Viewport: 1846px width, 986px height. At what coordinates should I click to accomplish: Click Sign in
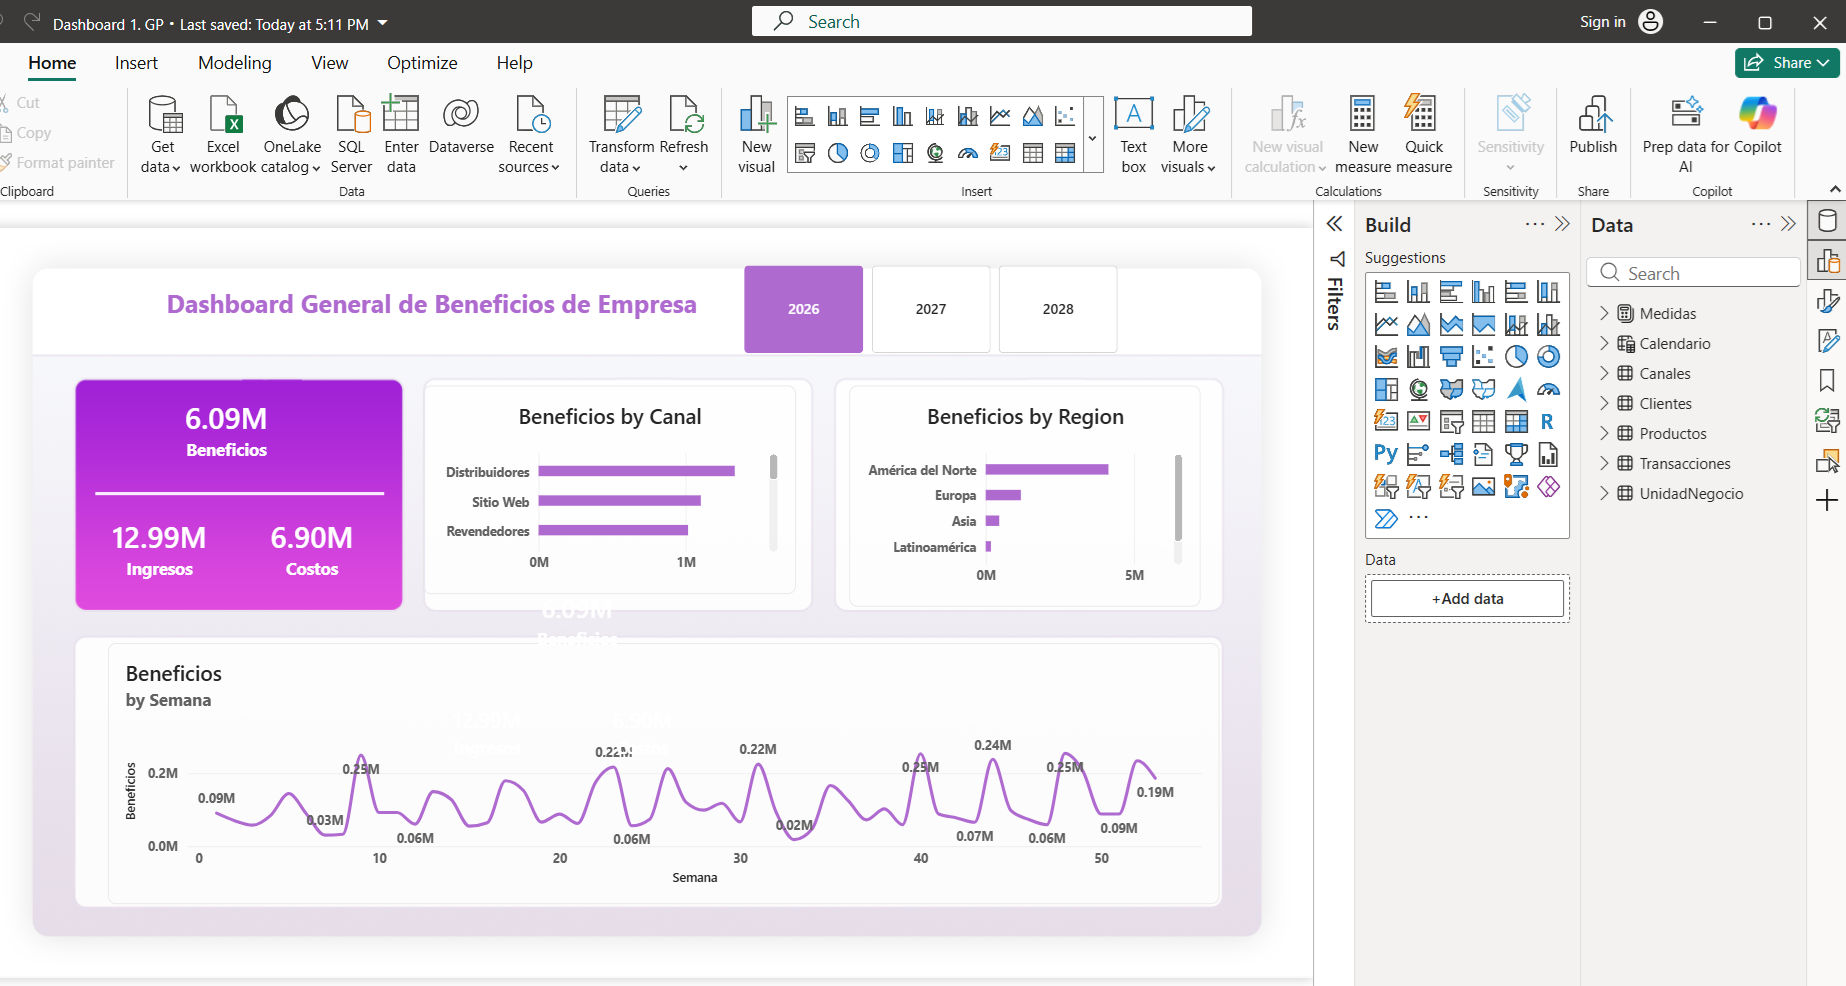1603,22
